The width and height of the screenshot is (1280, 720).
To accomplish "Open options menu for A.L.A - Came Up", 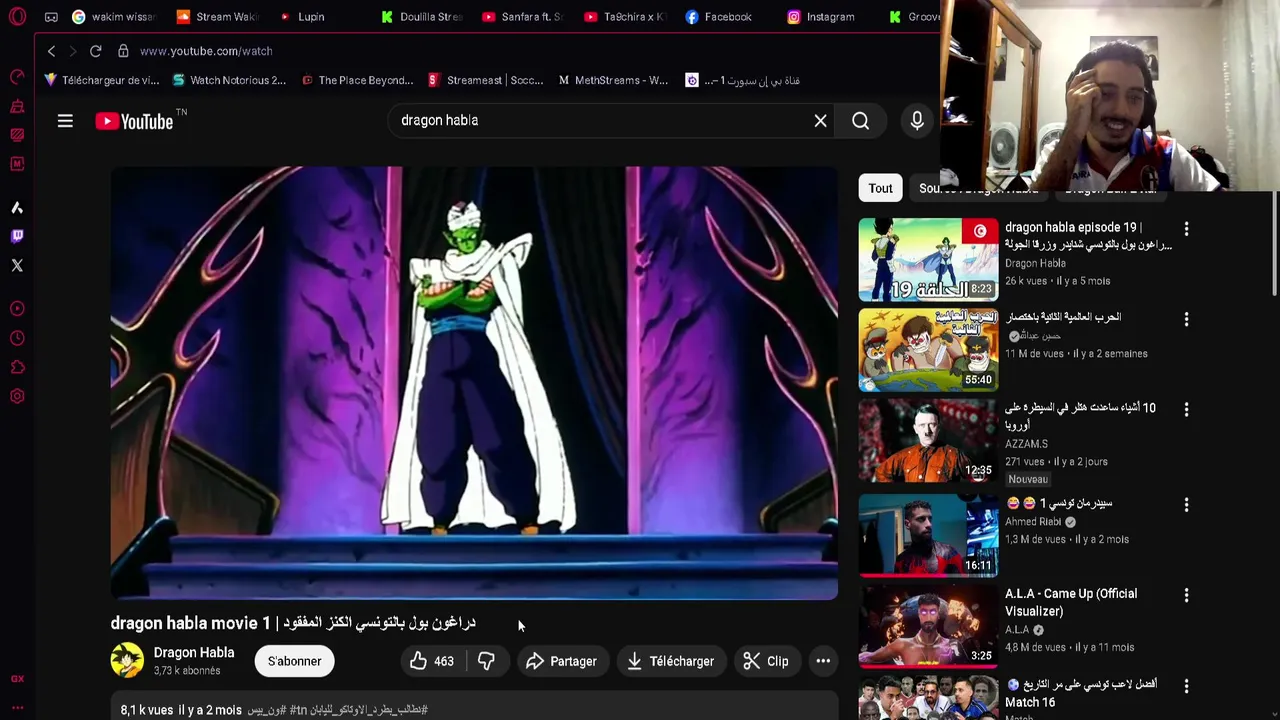I will tap(1186, 595).
